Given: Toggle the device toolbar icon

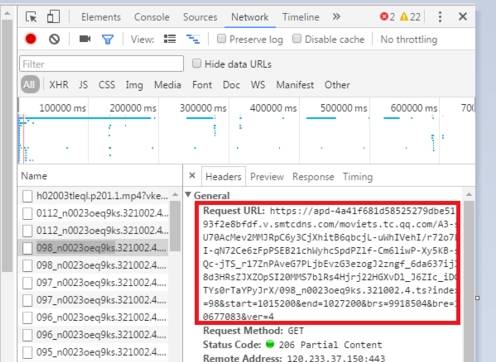Looking at the screenshot, I should click(x=53, y=17).
